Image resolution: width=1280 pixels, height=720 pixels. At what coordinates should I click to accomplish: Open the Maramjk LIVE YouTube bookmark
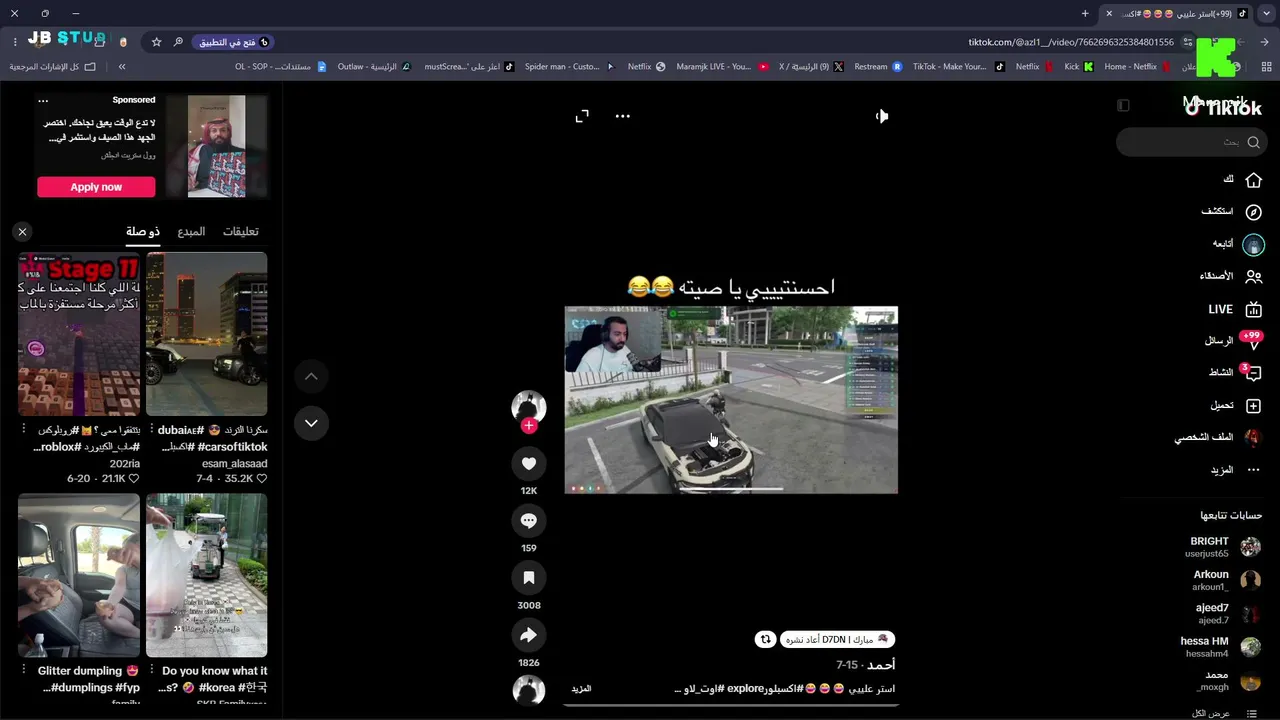722,67
